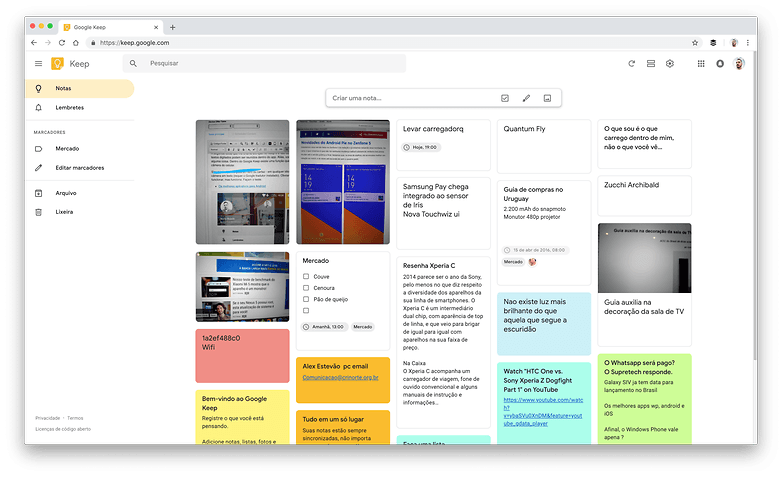Switch to list view layout
The width and height of the screenshot is (782, 477).
[x=651, y=63]
